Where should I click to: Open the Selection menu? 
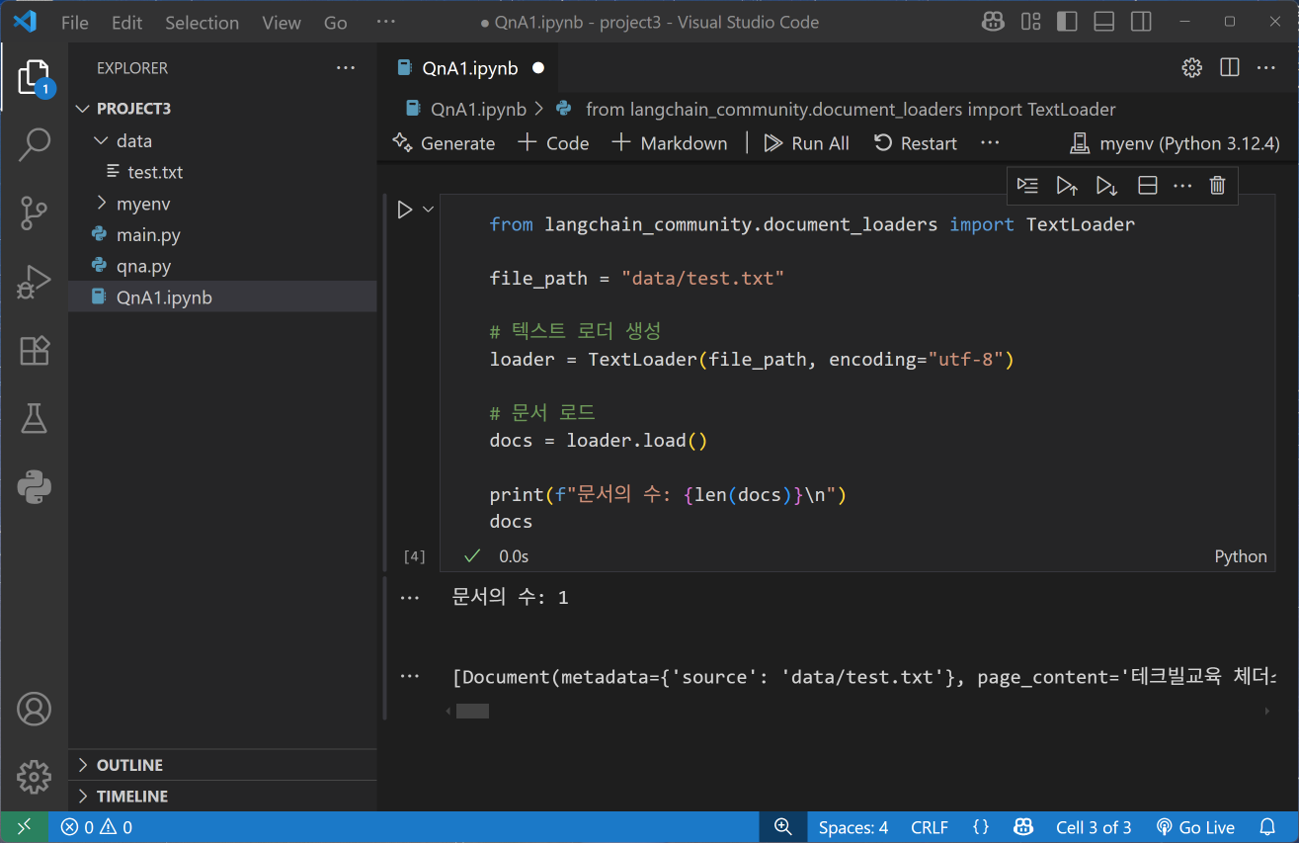click(202, 22)
